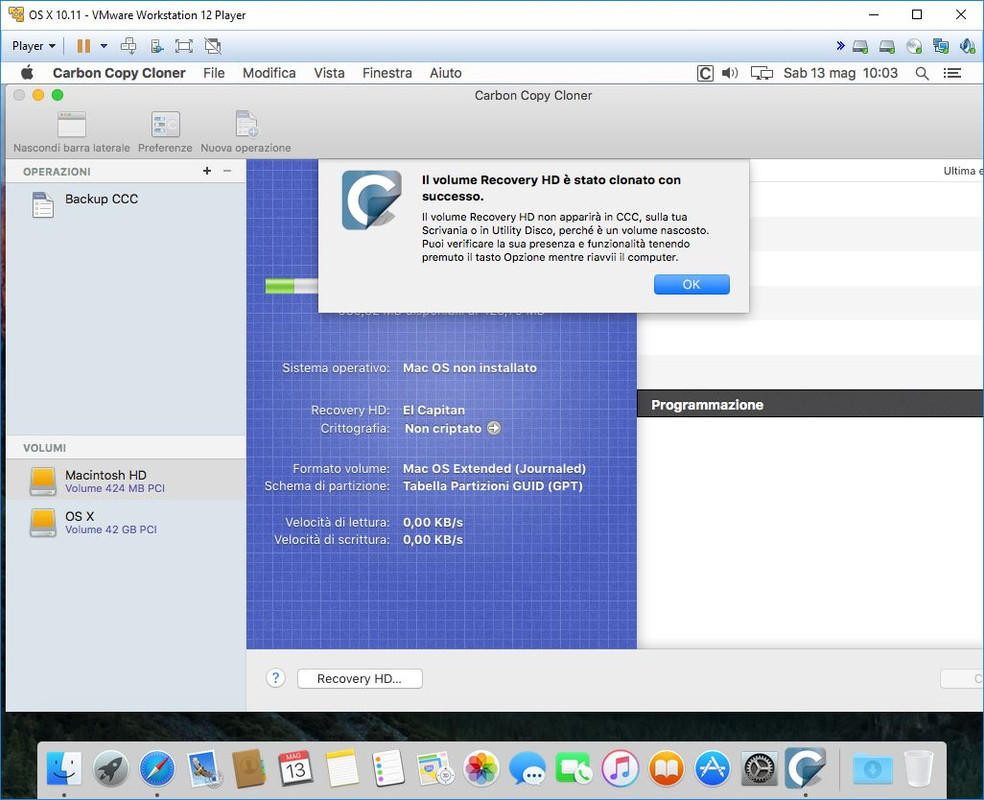The height and width of the screenshot is (800, 984).
Task: Open Carbon Copy Cloner app menu
Action: (x=119, y=73)
